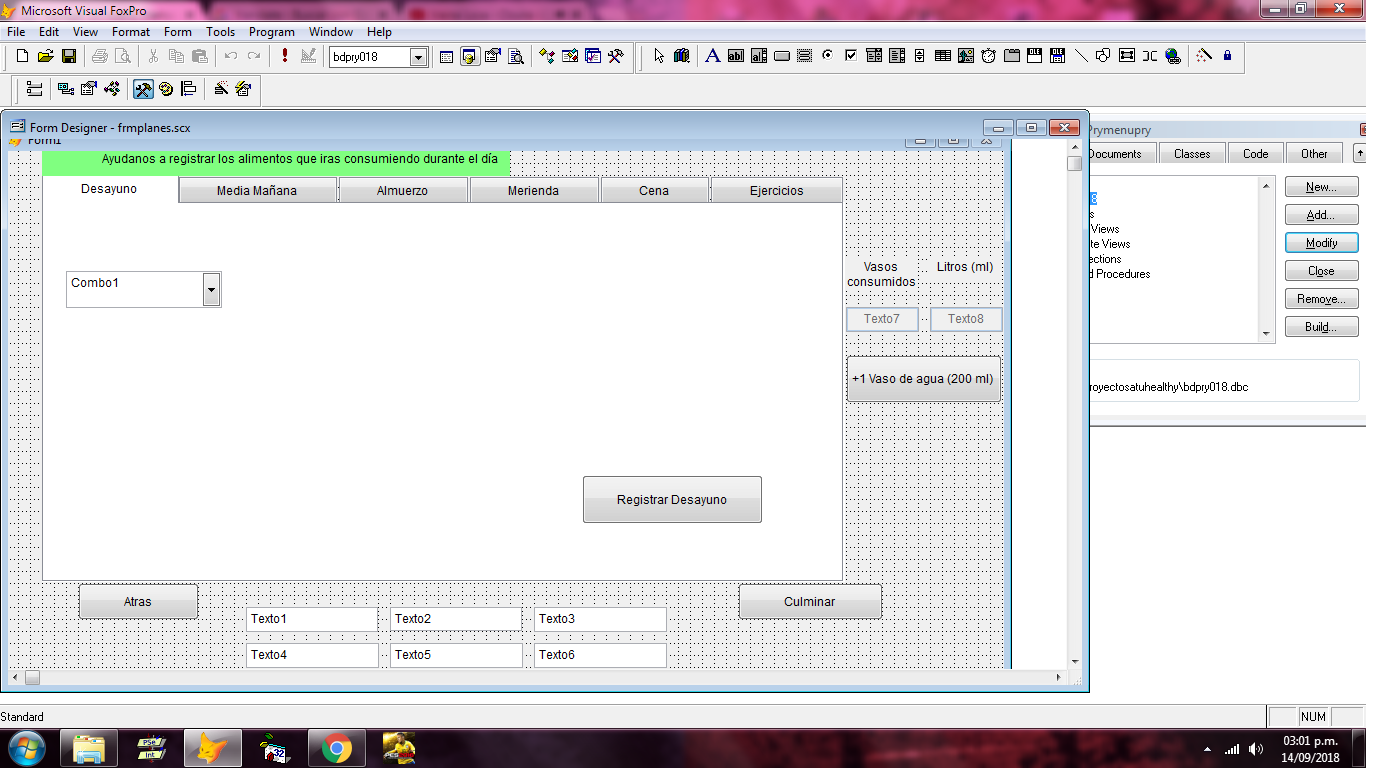Viewport: 1386px width, 780px height.
Task: Open the Code tab in Project Manager
Action: click(1256, 153)
